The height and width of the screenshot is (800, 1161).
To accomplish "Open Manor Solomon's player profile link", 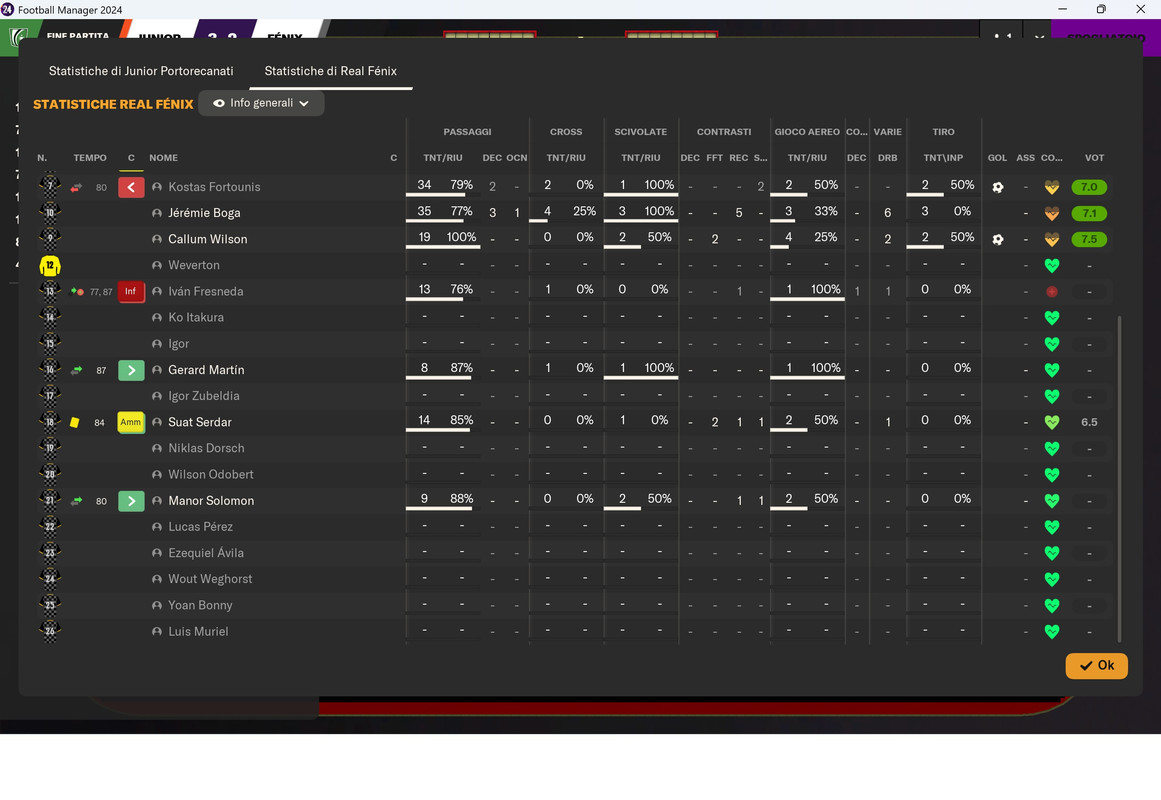I will pyautogui.click(x=211, y=501).
